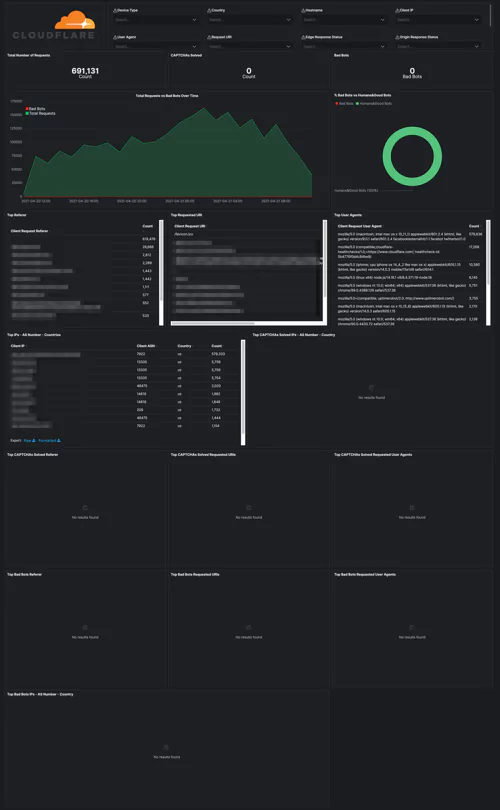500x810 pixels.
Task: Click warning icon beside Request URI label
Action: (x=209, y=37)
